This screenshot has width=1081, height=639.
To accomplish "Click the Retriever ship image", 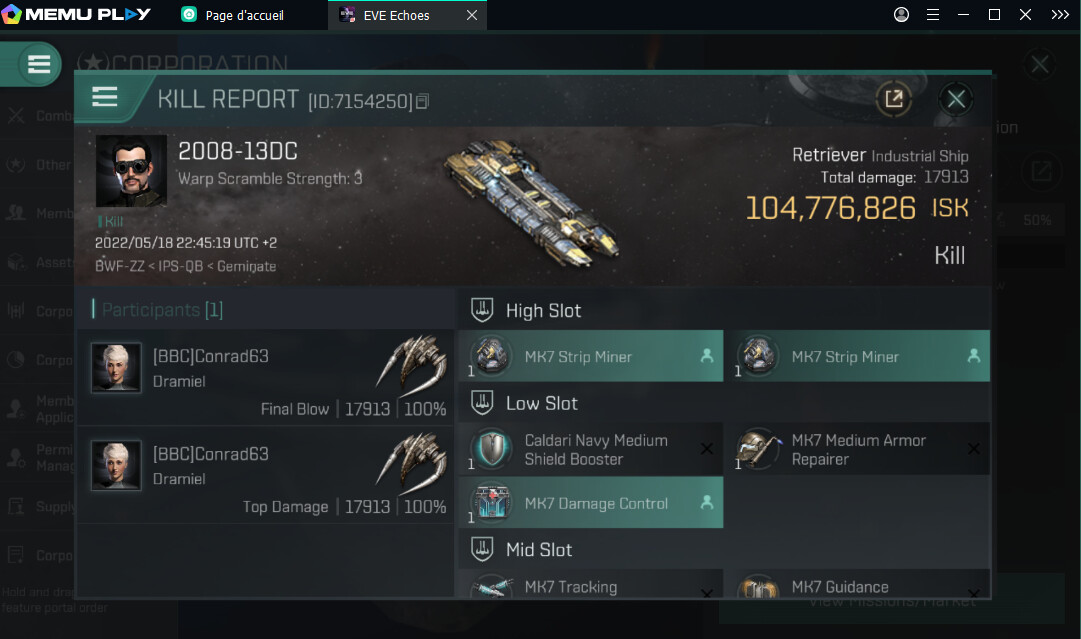I will point(530,200).
